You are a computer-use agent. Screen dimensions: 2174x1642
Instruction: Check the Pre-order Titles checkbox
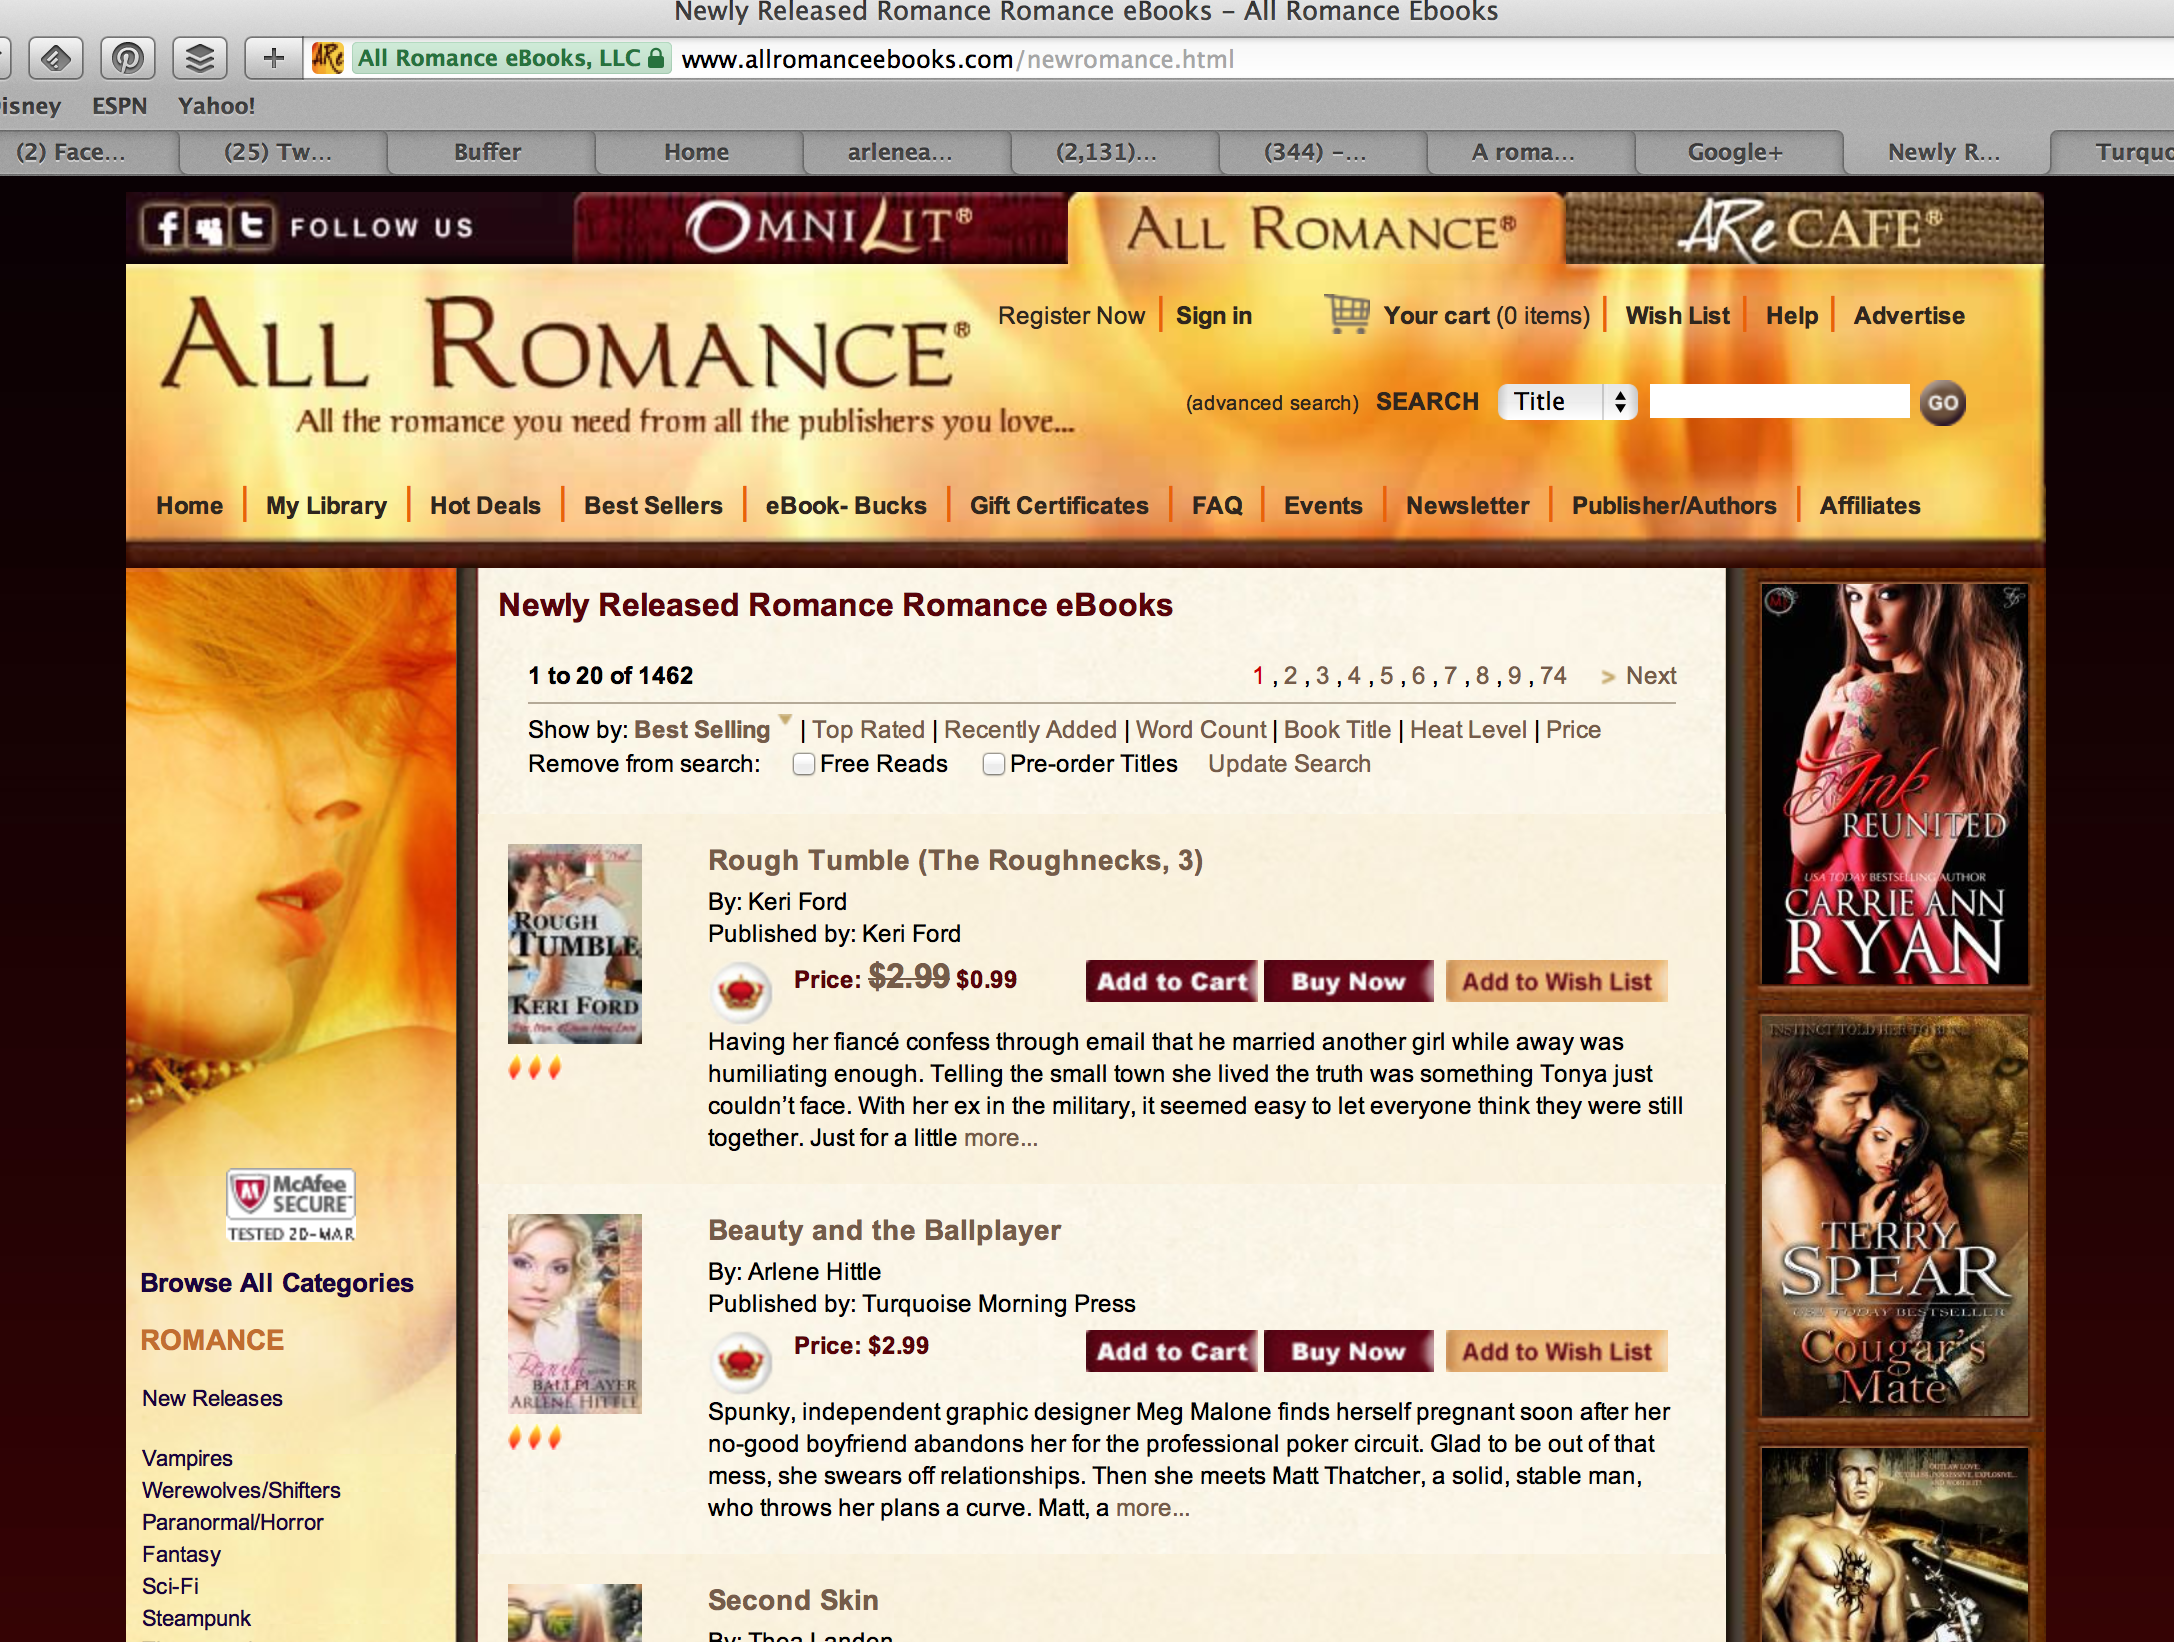993,765
